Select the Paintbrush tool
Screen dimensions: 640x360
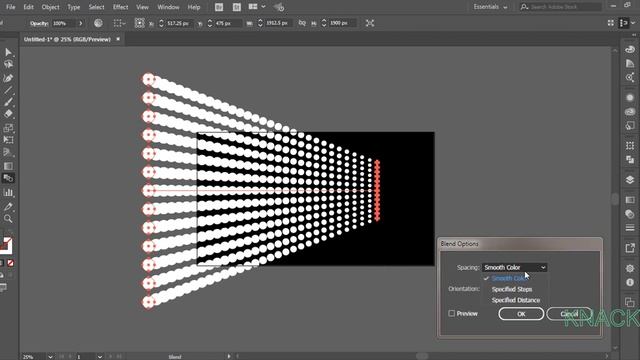click(x=8, y=102)
